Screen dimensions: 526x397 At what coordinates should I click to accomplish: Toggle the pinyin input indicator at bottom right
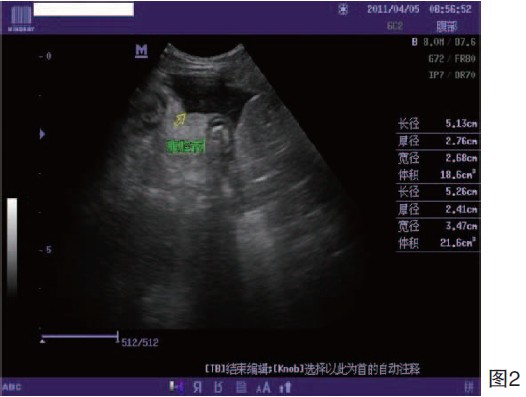[x=469, y=387]
